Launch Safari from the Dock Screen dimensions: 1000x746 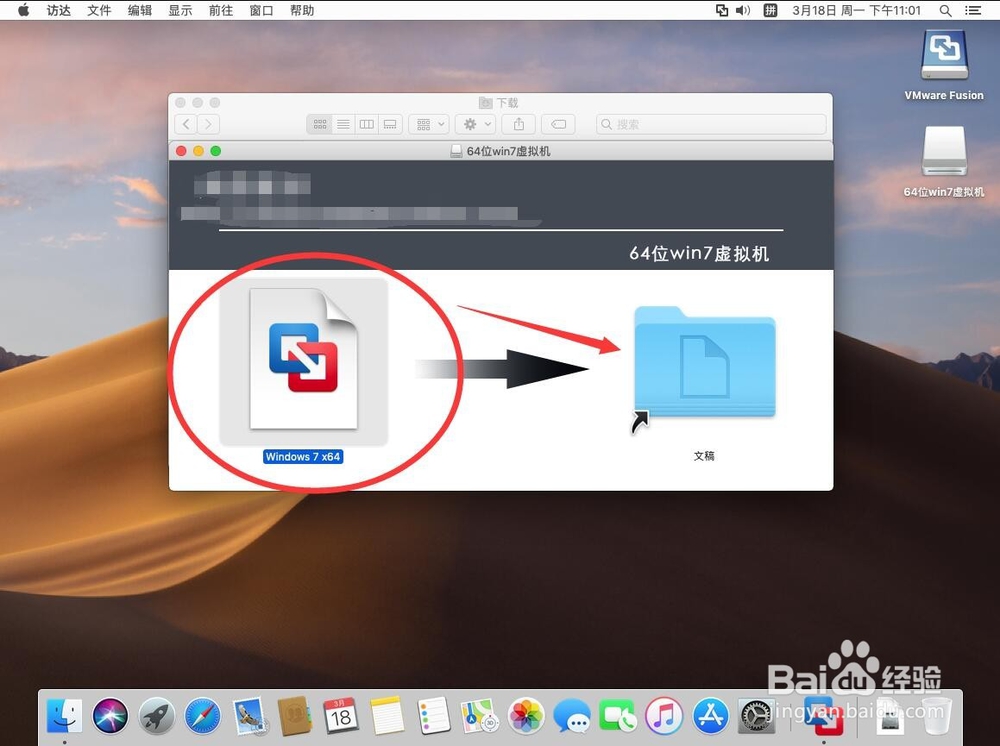click(x=204, y=716)
